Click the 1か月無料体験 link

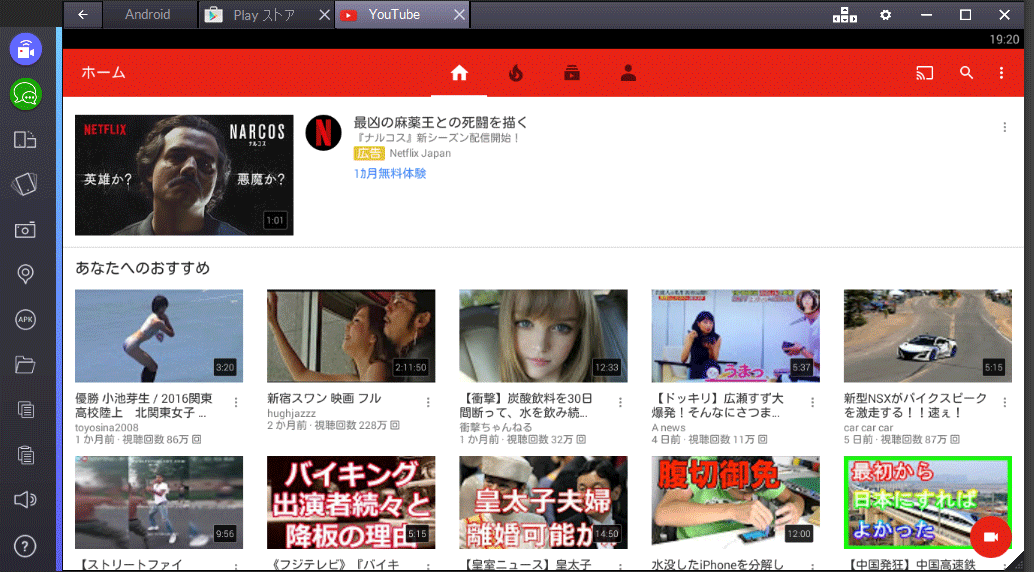(390, 174)
